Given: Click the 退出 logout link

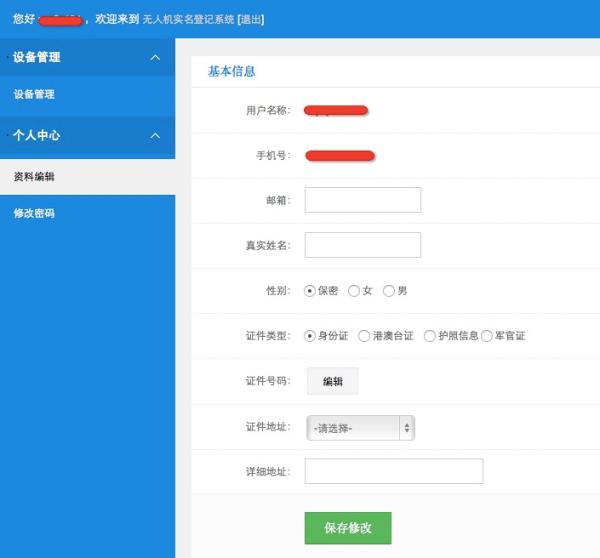Looking at the screenshot, I should pos(250,19).
